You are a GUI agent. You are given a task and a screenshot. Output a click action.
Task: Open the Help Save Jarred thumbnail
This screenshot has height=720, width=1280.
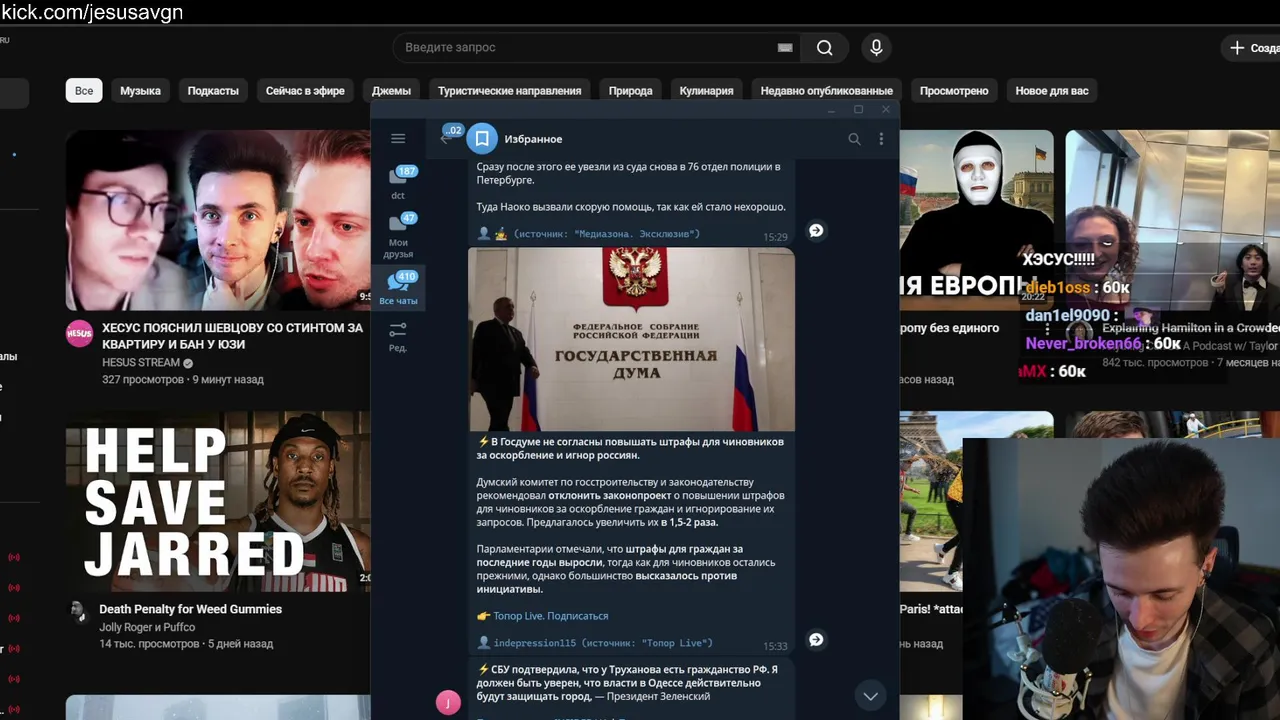[x=218, y=501]
